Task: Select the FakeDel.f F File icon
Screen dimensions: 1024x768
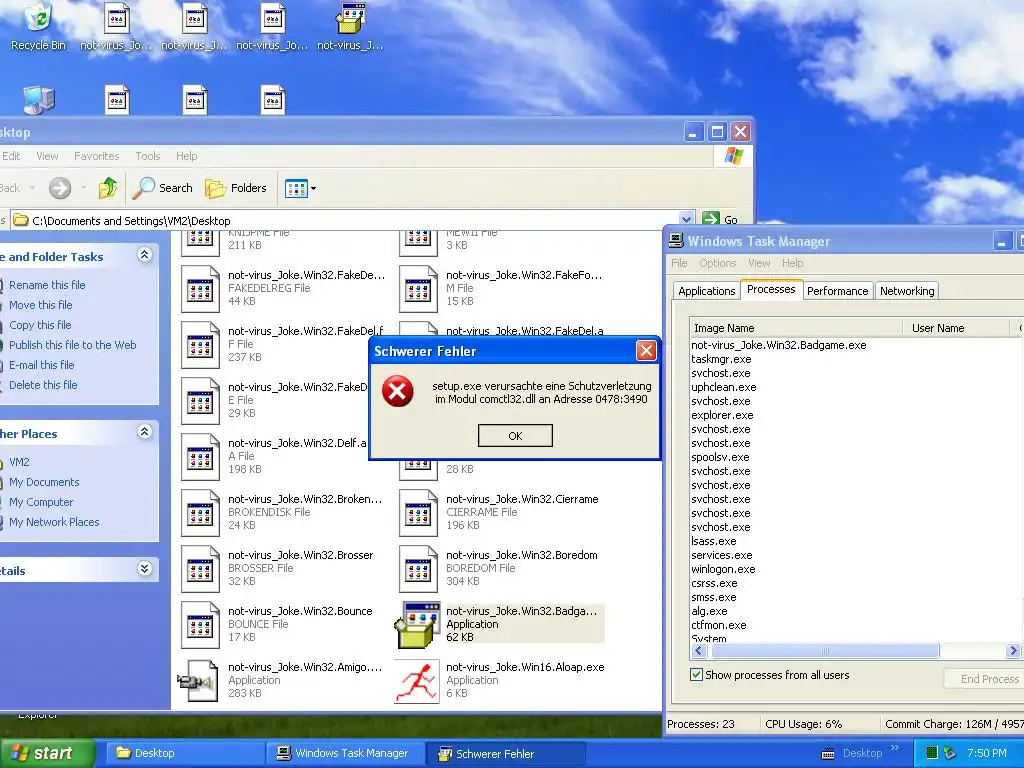Action: point(200,345)
